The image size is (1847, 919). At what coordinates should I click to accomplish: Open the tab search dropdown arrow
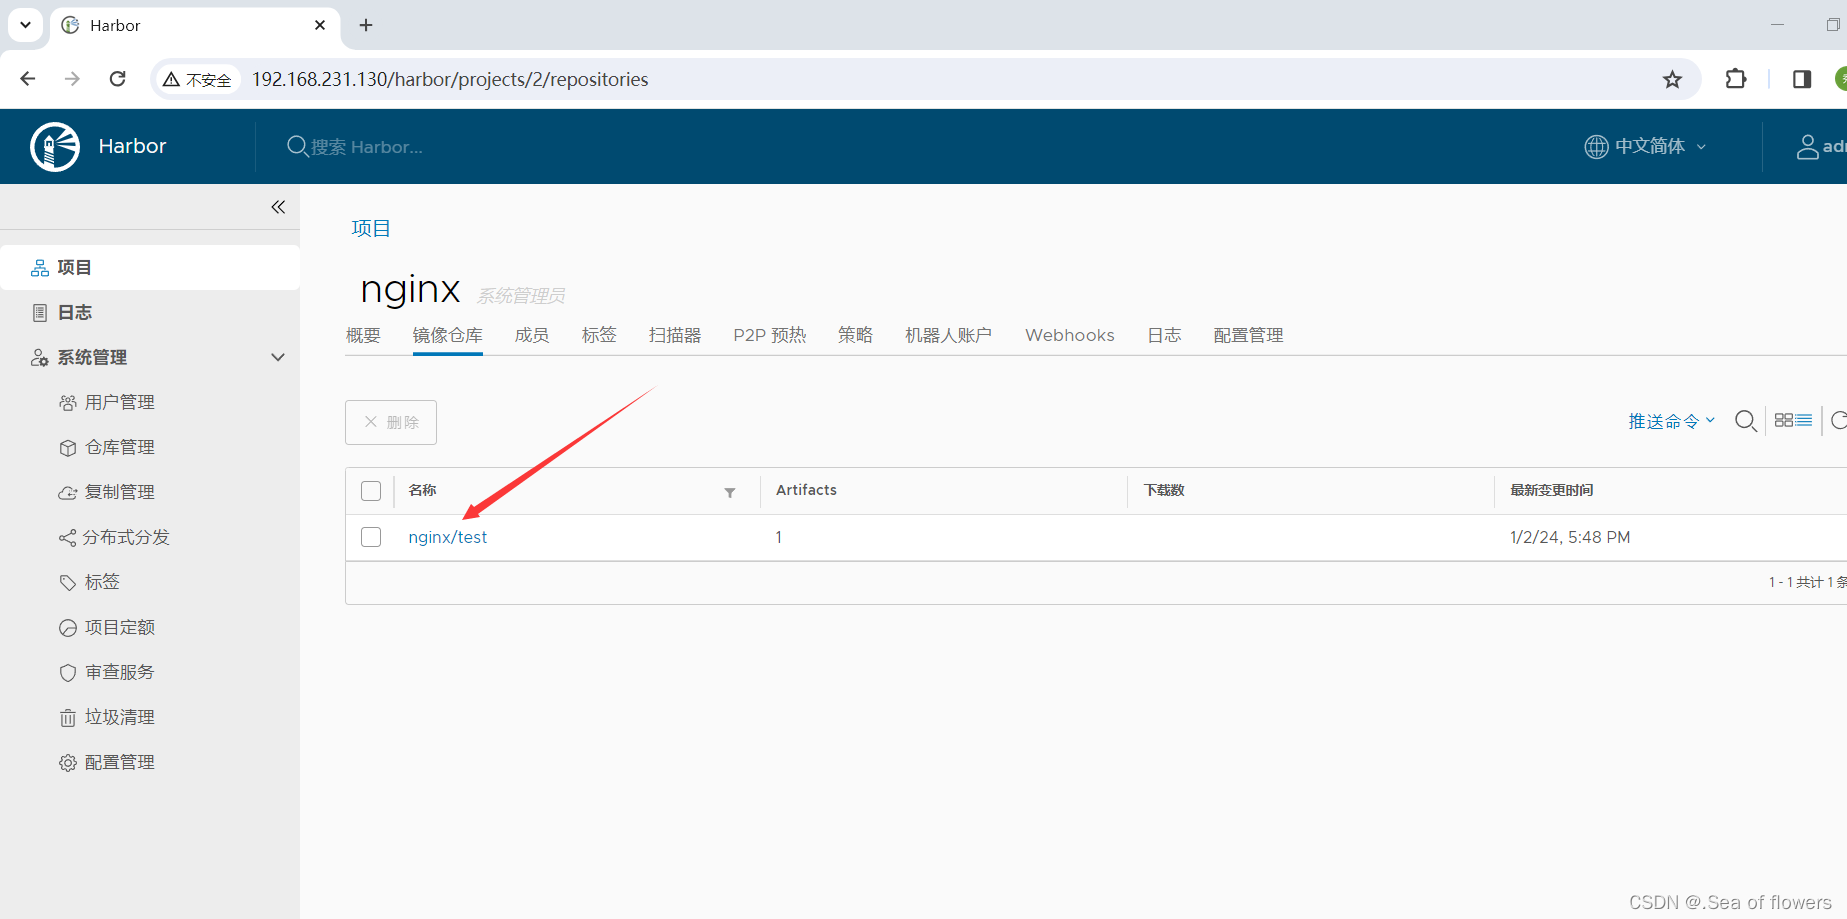point(25,25)
